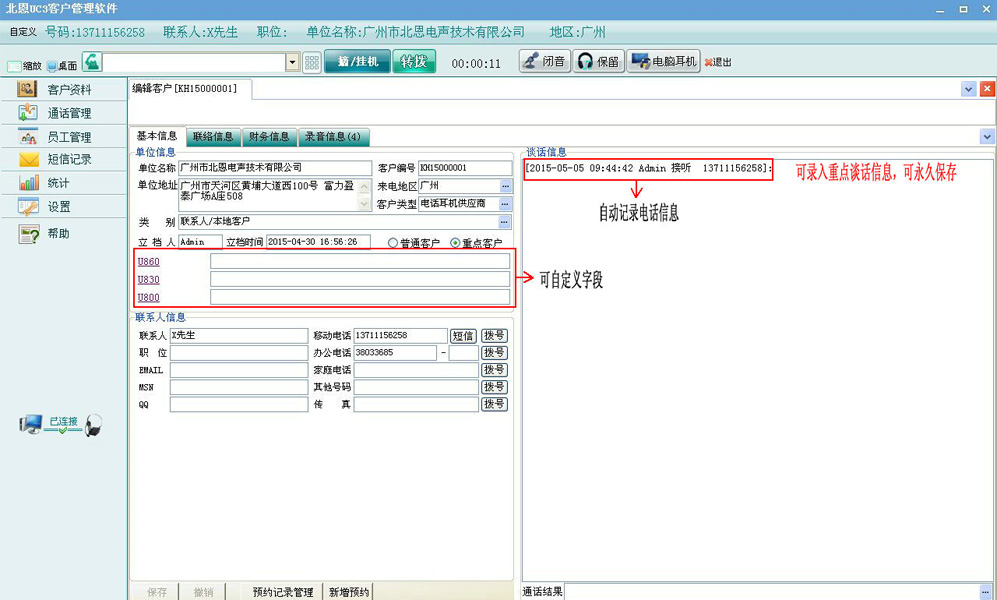The image size is (997, 600).
Task: Click the 联系人 name field
Action: point(238,336)
